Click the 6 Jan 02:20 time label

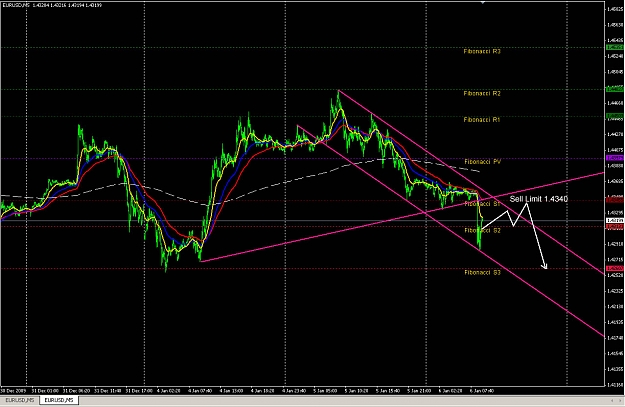(450, 391)
